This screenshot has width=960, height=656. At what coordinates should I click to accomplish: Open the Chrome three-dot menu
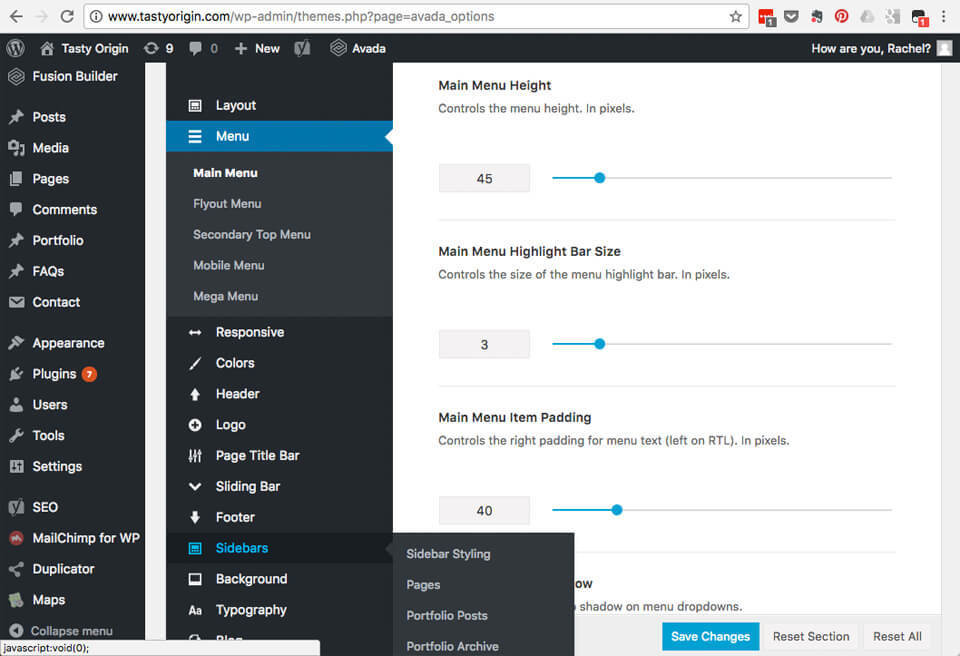pyautogui.click(x=943, y=17)
